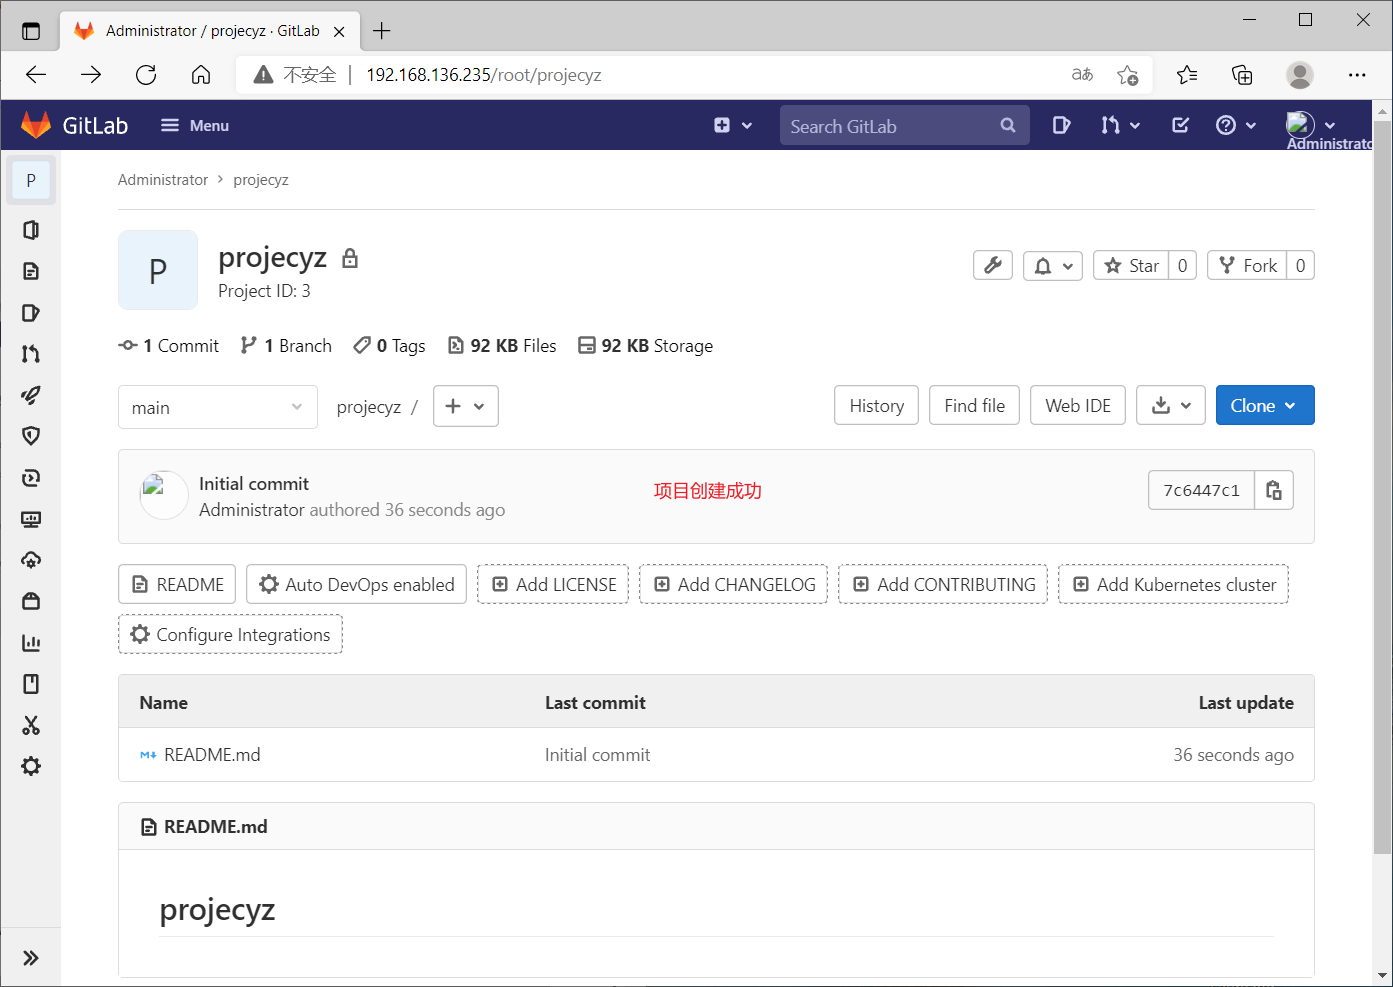
Task: Click the admin wrench icon button
Action: coord(993,265)
